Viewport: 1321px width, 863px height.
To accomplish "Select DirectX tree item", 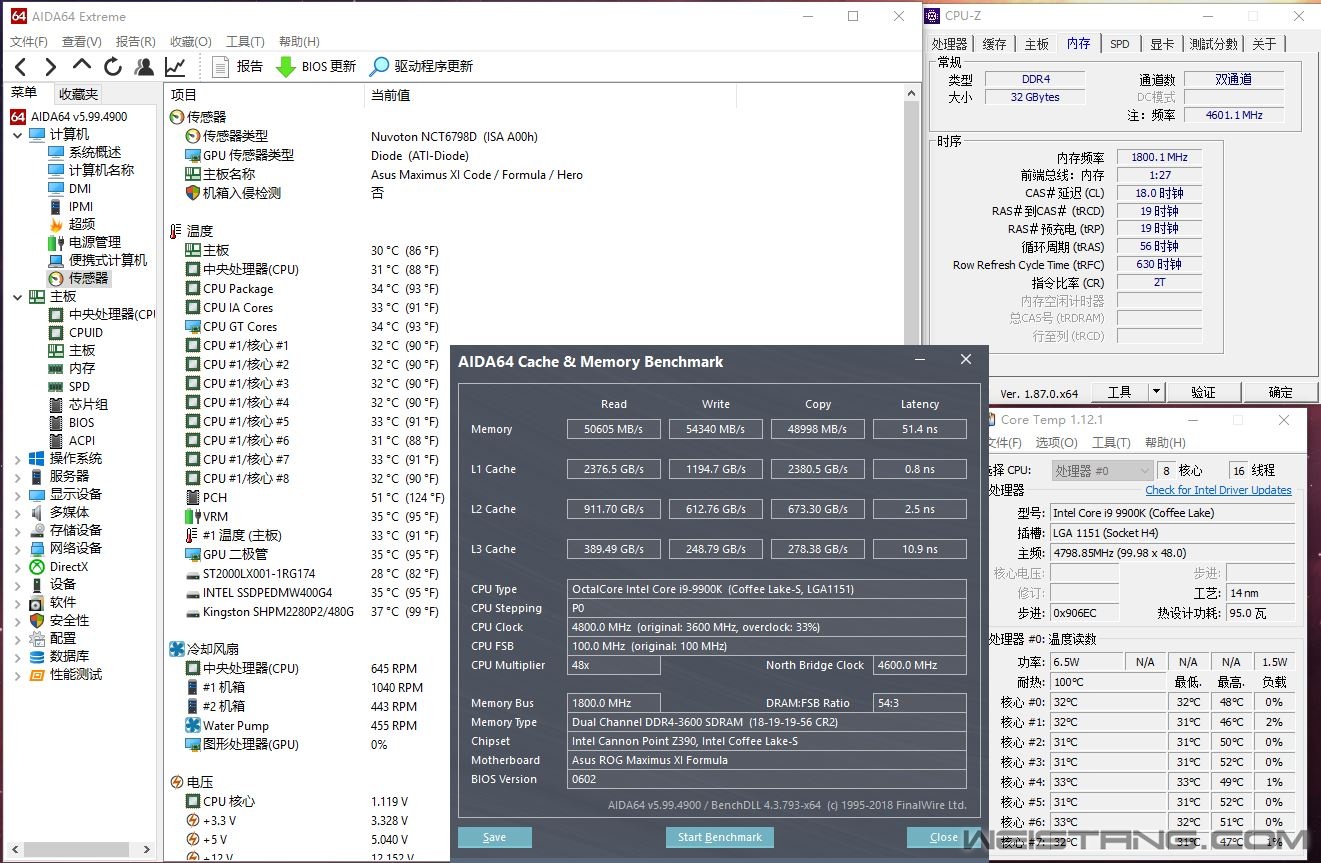I will [69, 566].
